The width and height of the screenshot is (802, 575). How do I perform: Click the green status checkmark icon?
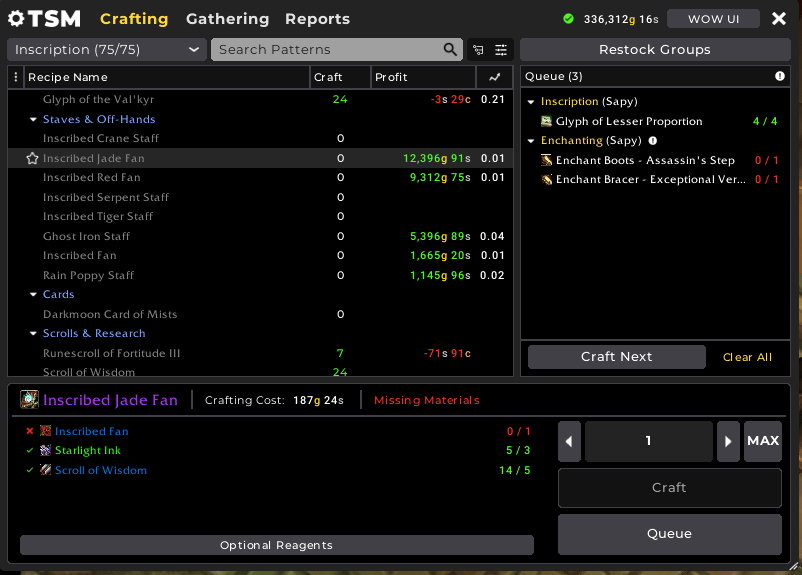pyautogui.click(x=568, y=19)
